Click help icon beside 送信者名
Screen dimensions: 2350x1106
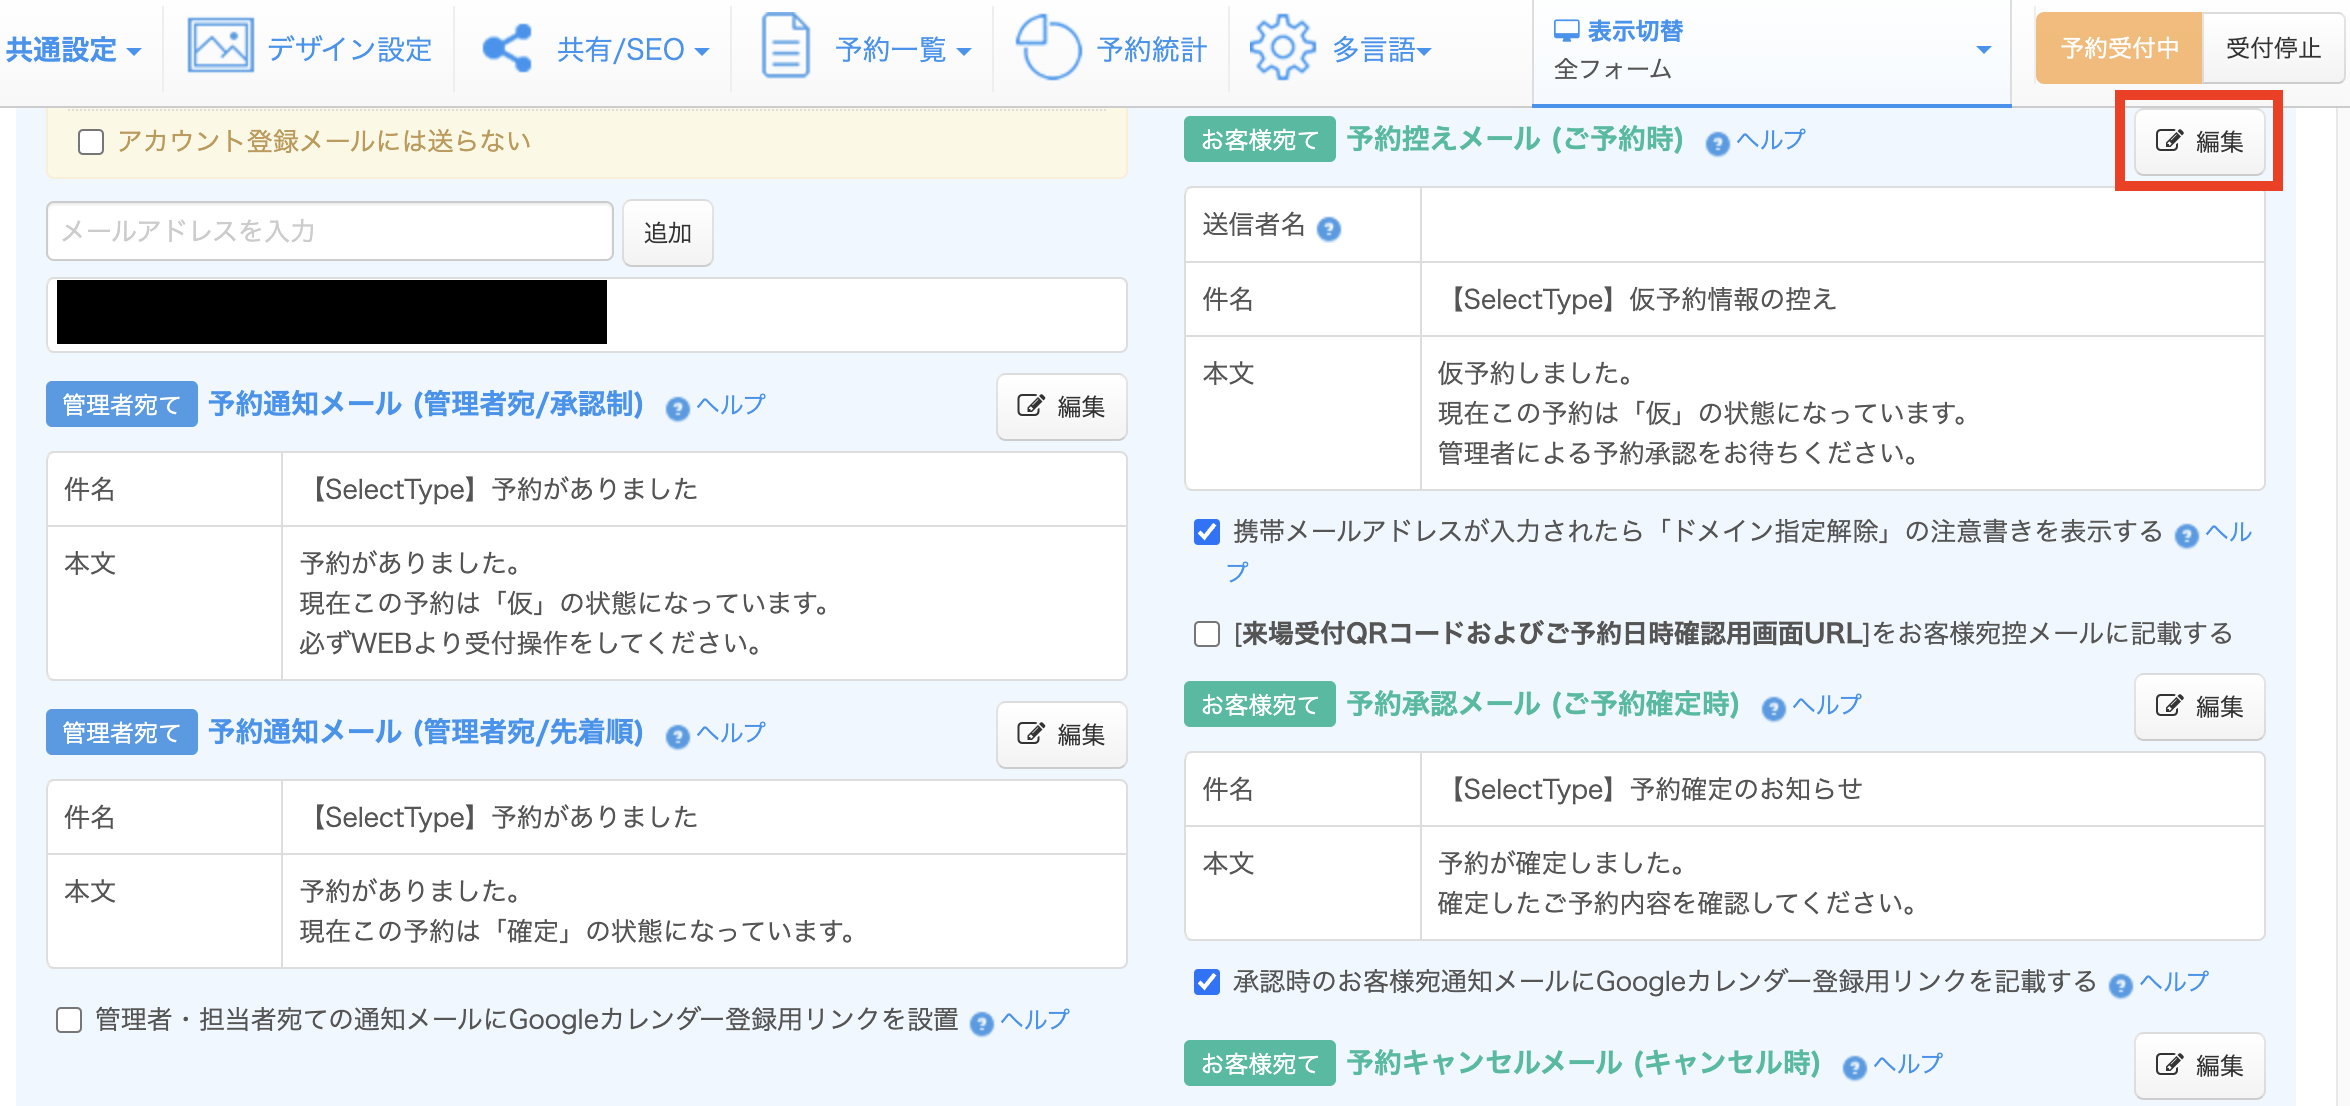(x=1328, y=229)
